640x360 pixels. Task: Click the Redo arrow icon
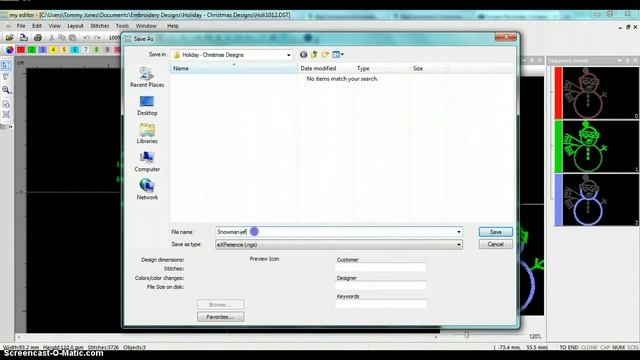[x=97, y=38]
